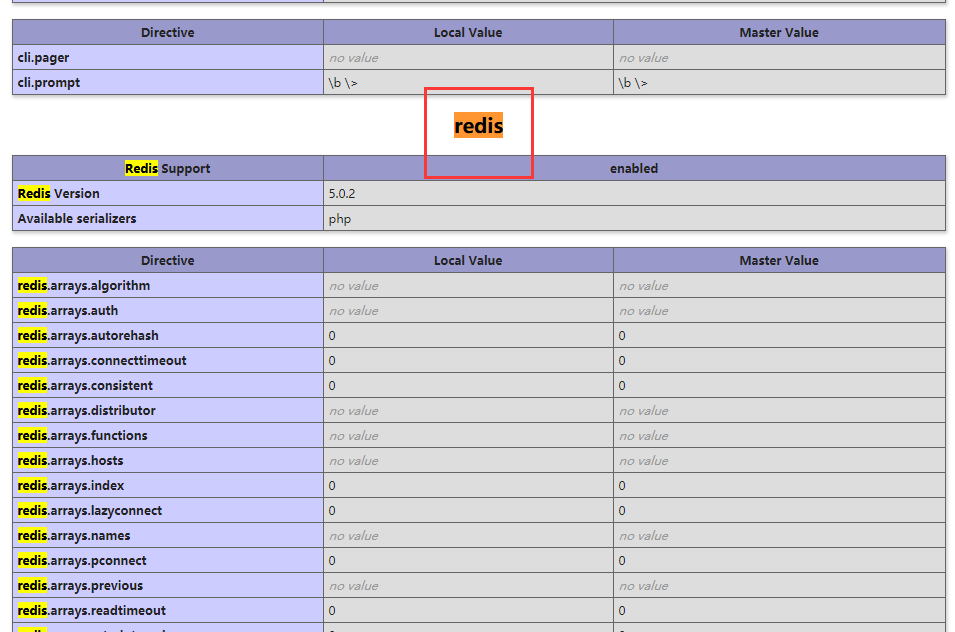Select the "redis.arrays.hosts" directive
Screen dimensions: 955x632
point(70,460)
